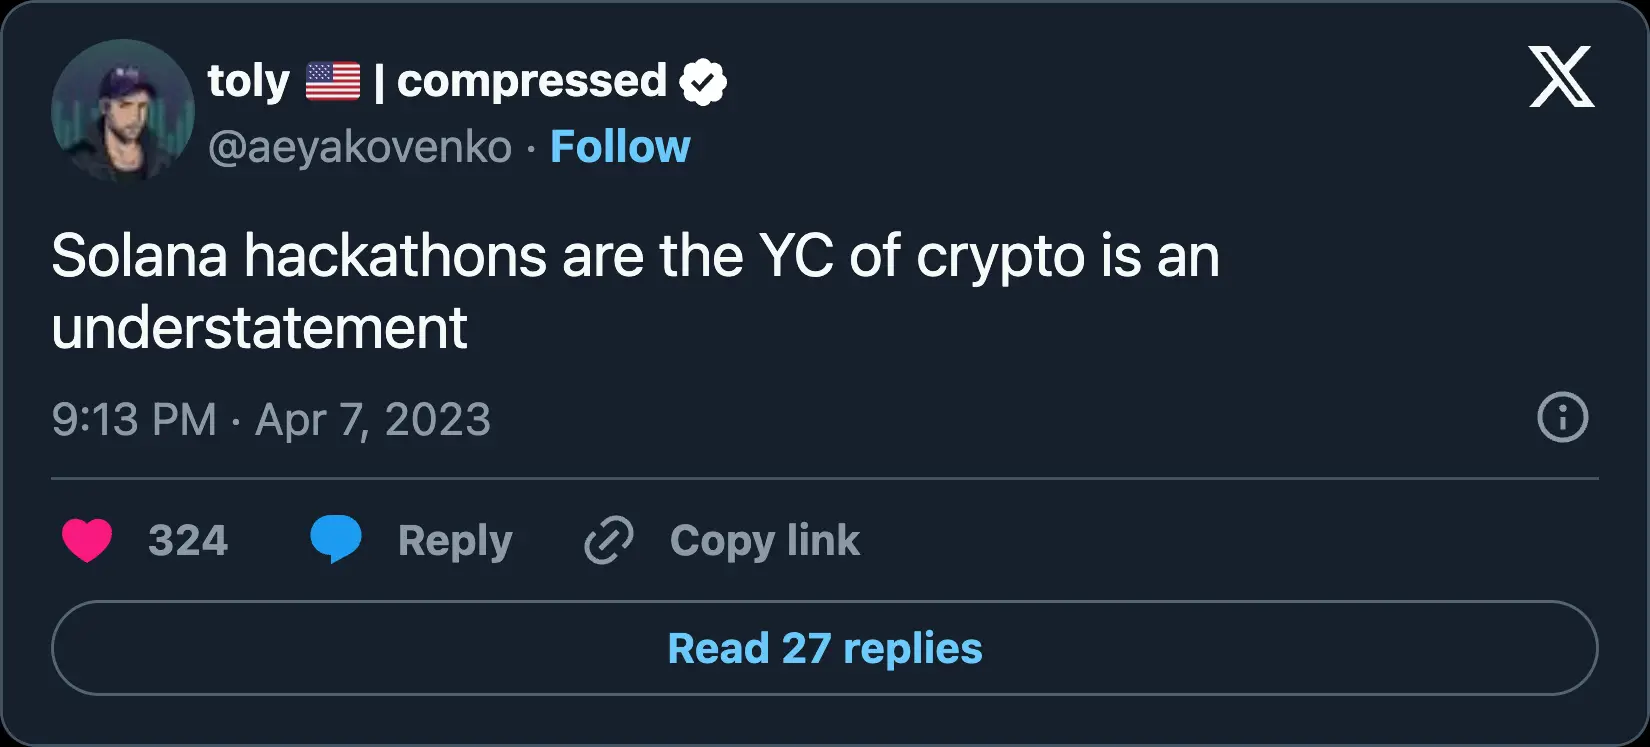Click the "Reply" text label
1650x747 pixels.
(455, 541)
